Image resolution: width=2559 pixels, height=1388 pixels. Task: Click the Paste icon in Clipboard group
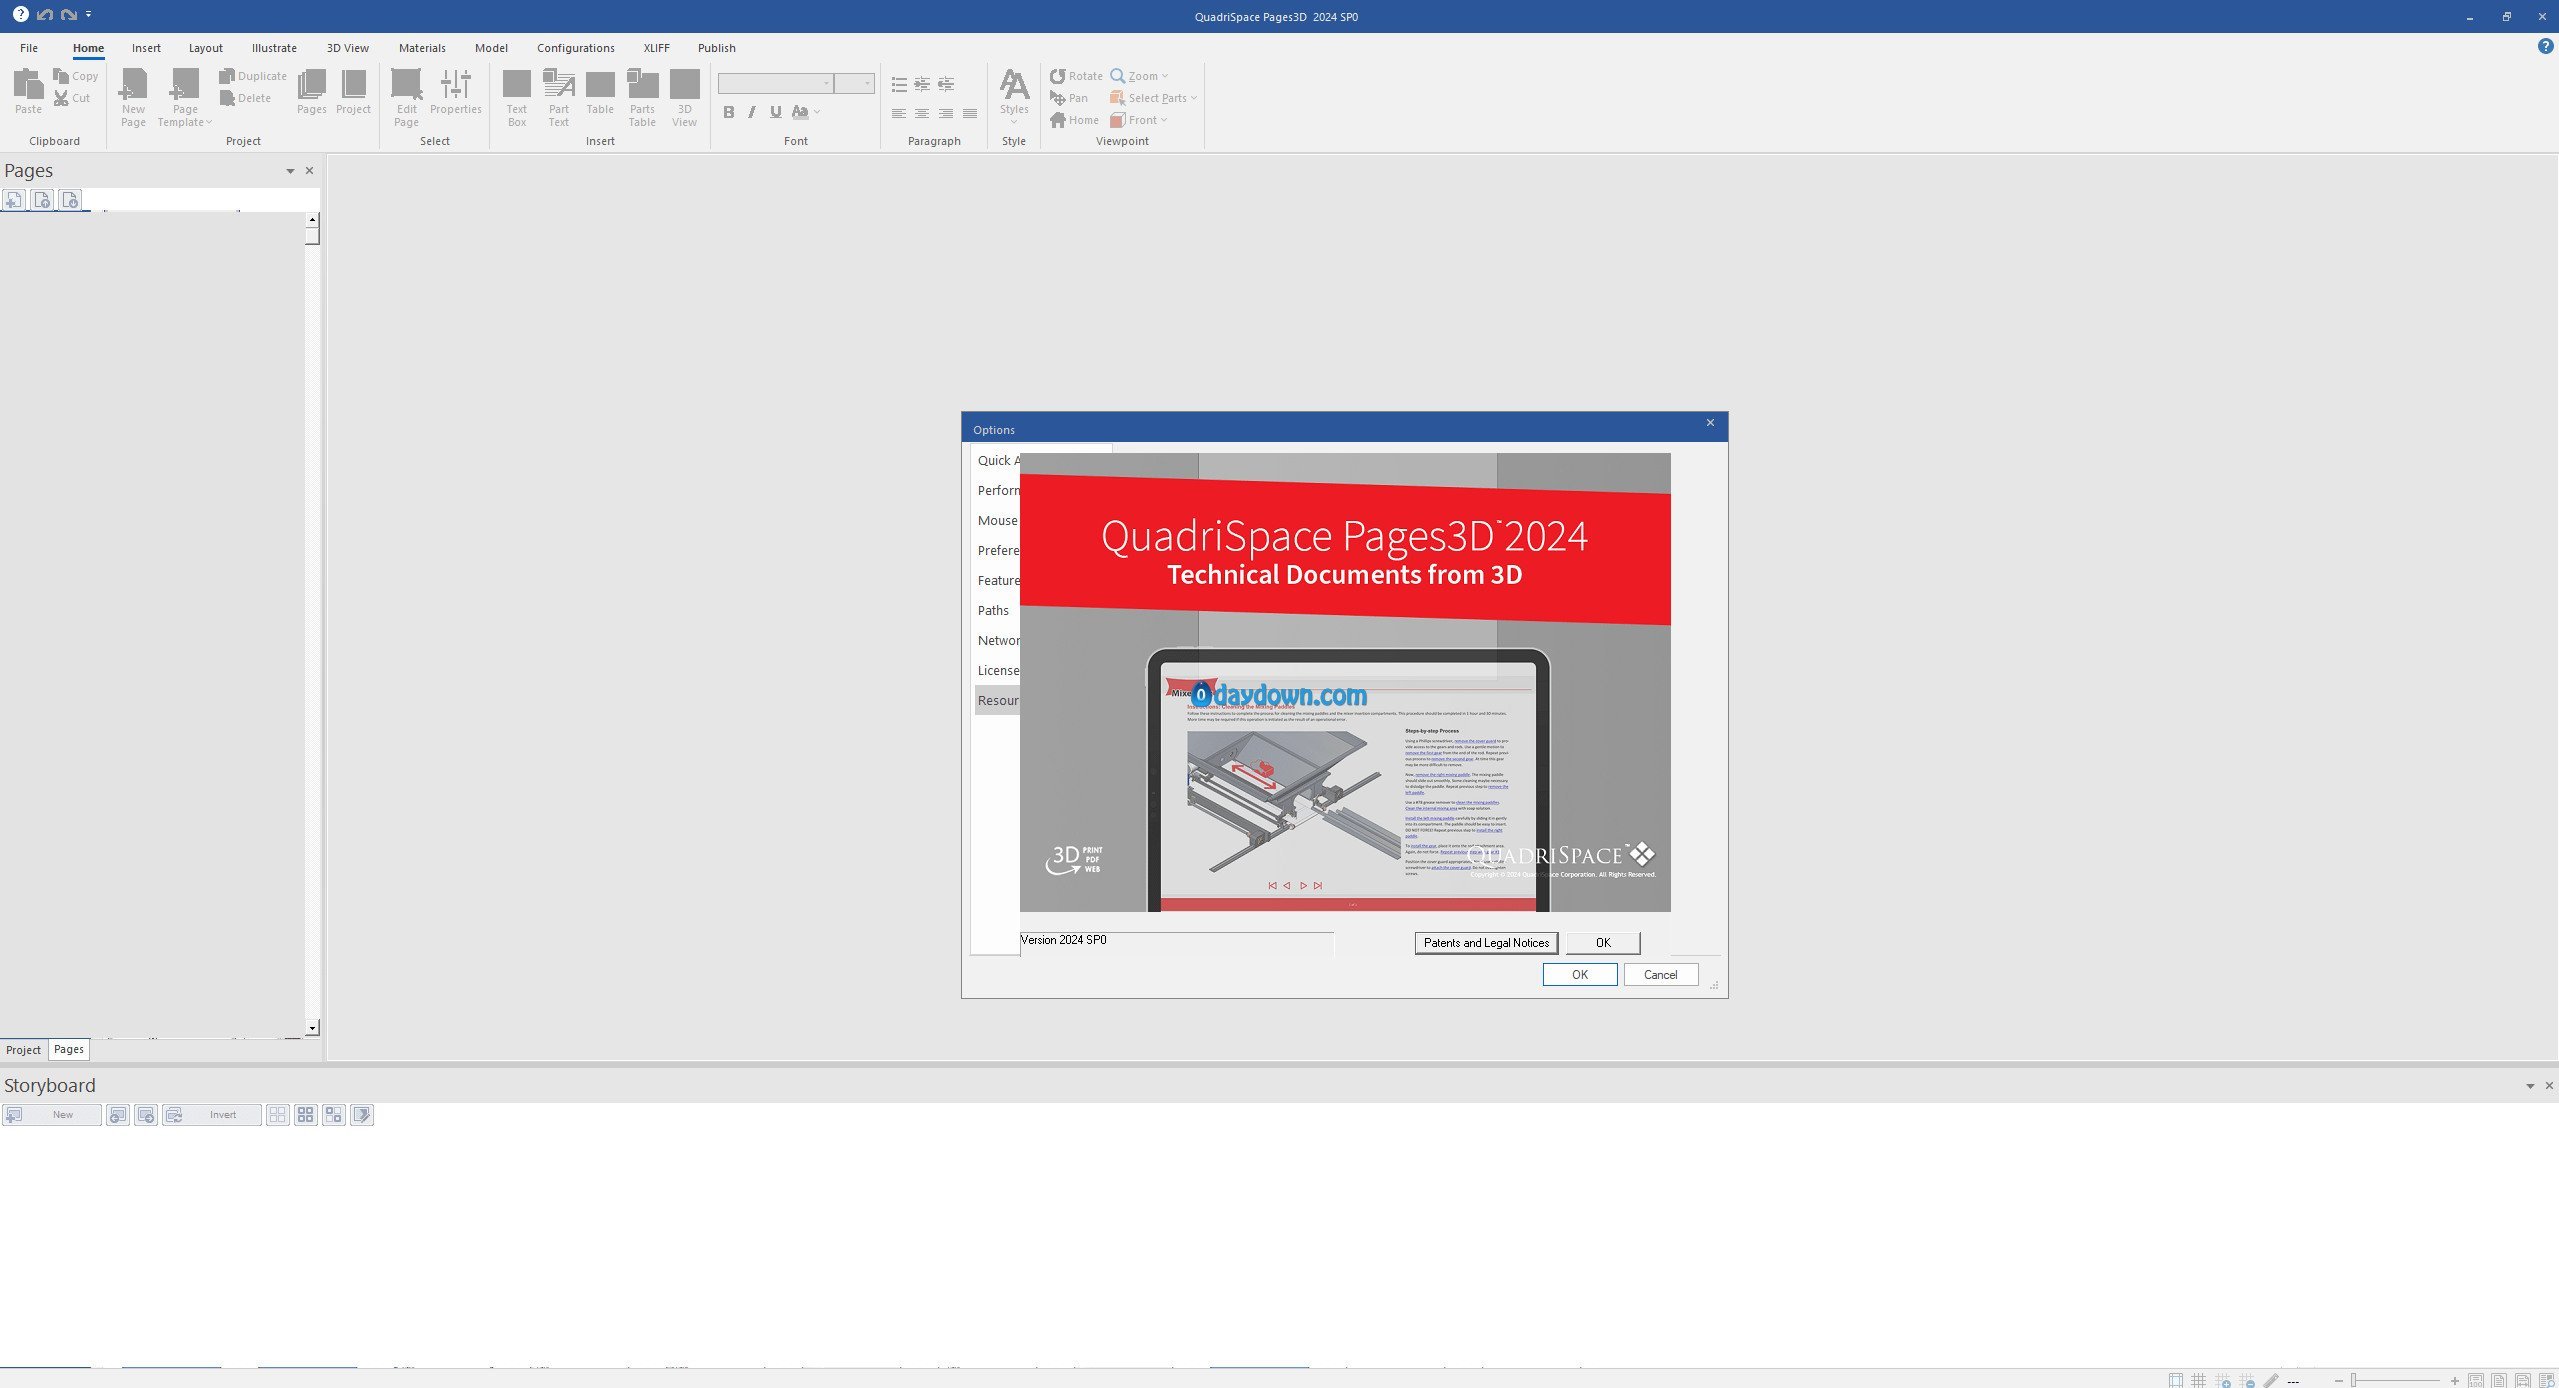(28, 85)
